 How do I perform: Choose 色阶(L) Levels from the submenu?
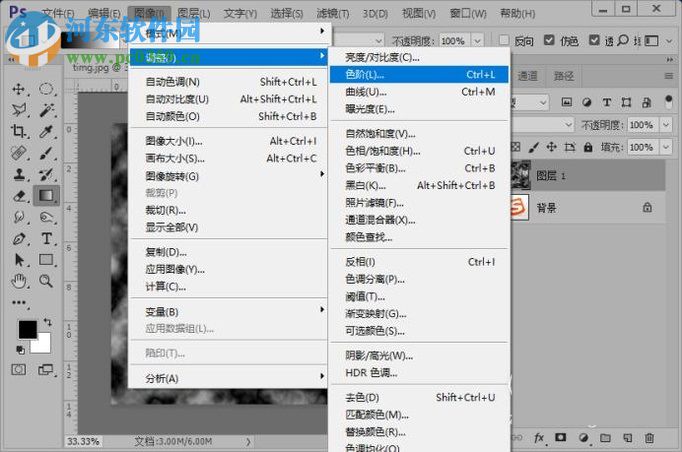pos(419,74)
